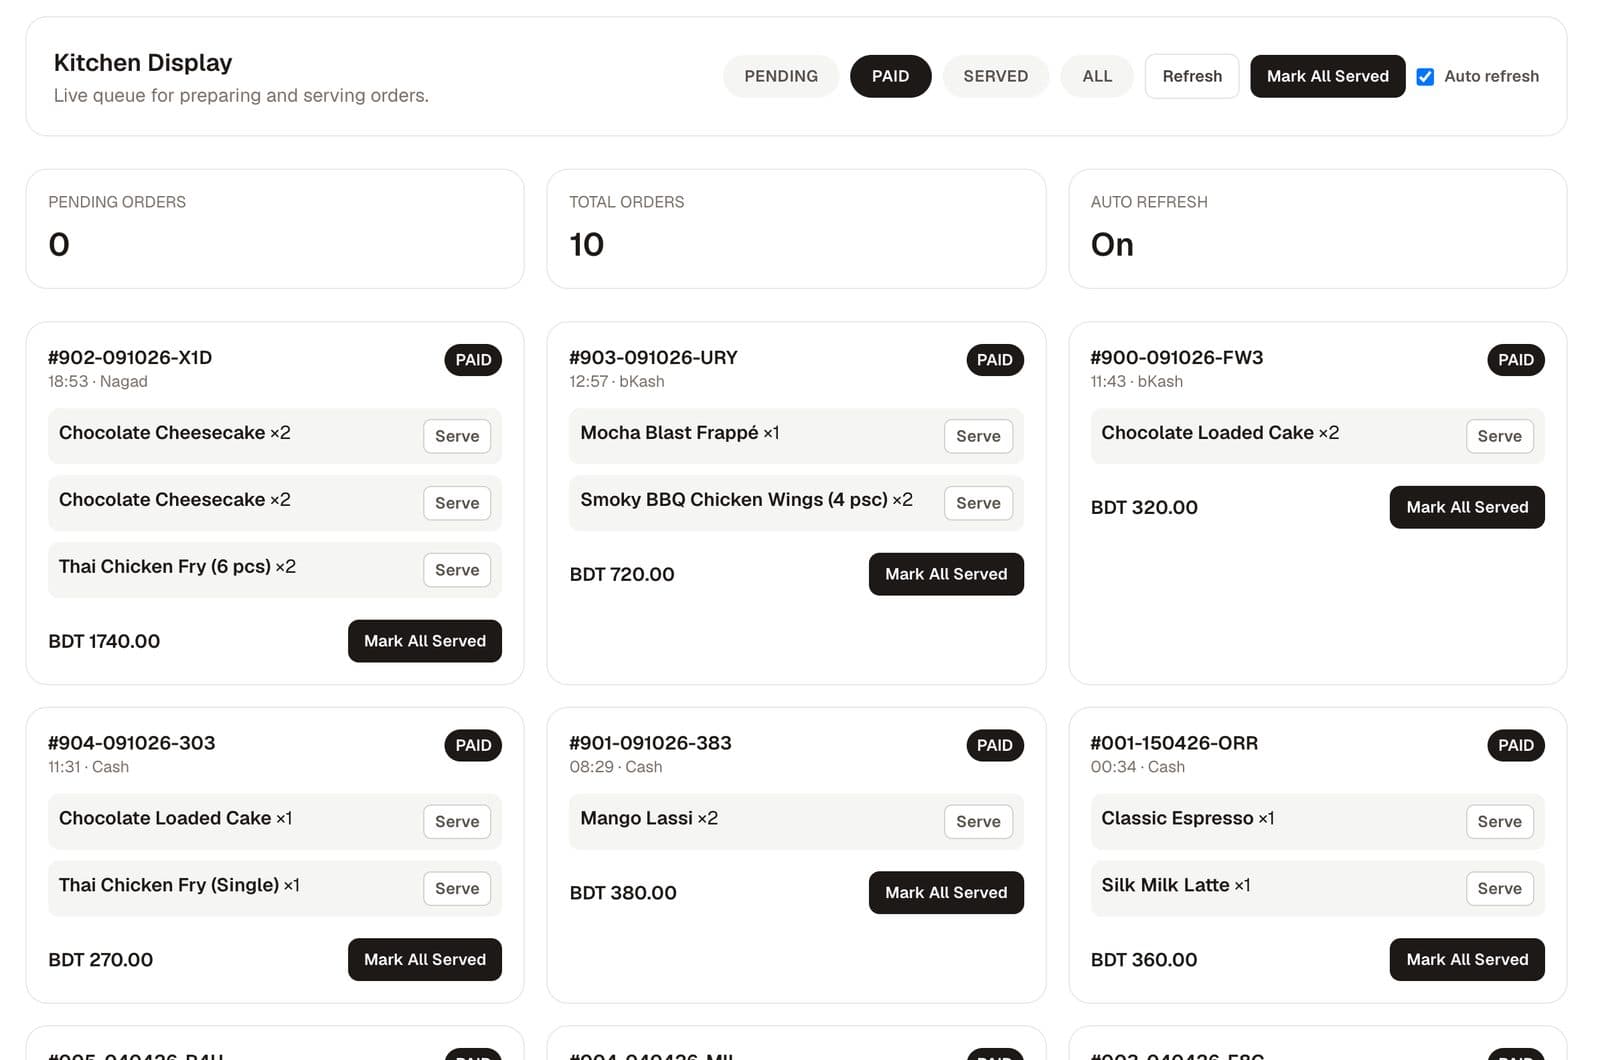Serve the Mango Lassi item
This screenshot has width=1600, height=1060.
click(978, 822)
